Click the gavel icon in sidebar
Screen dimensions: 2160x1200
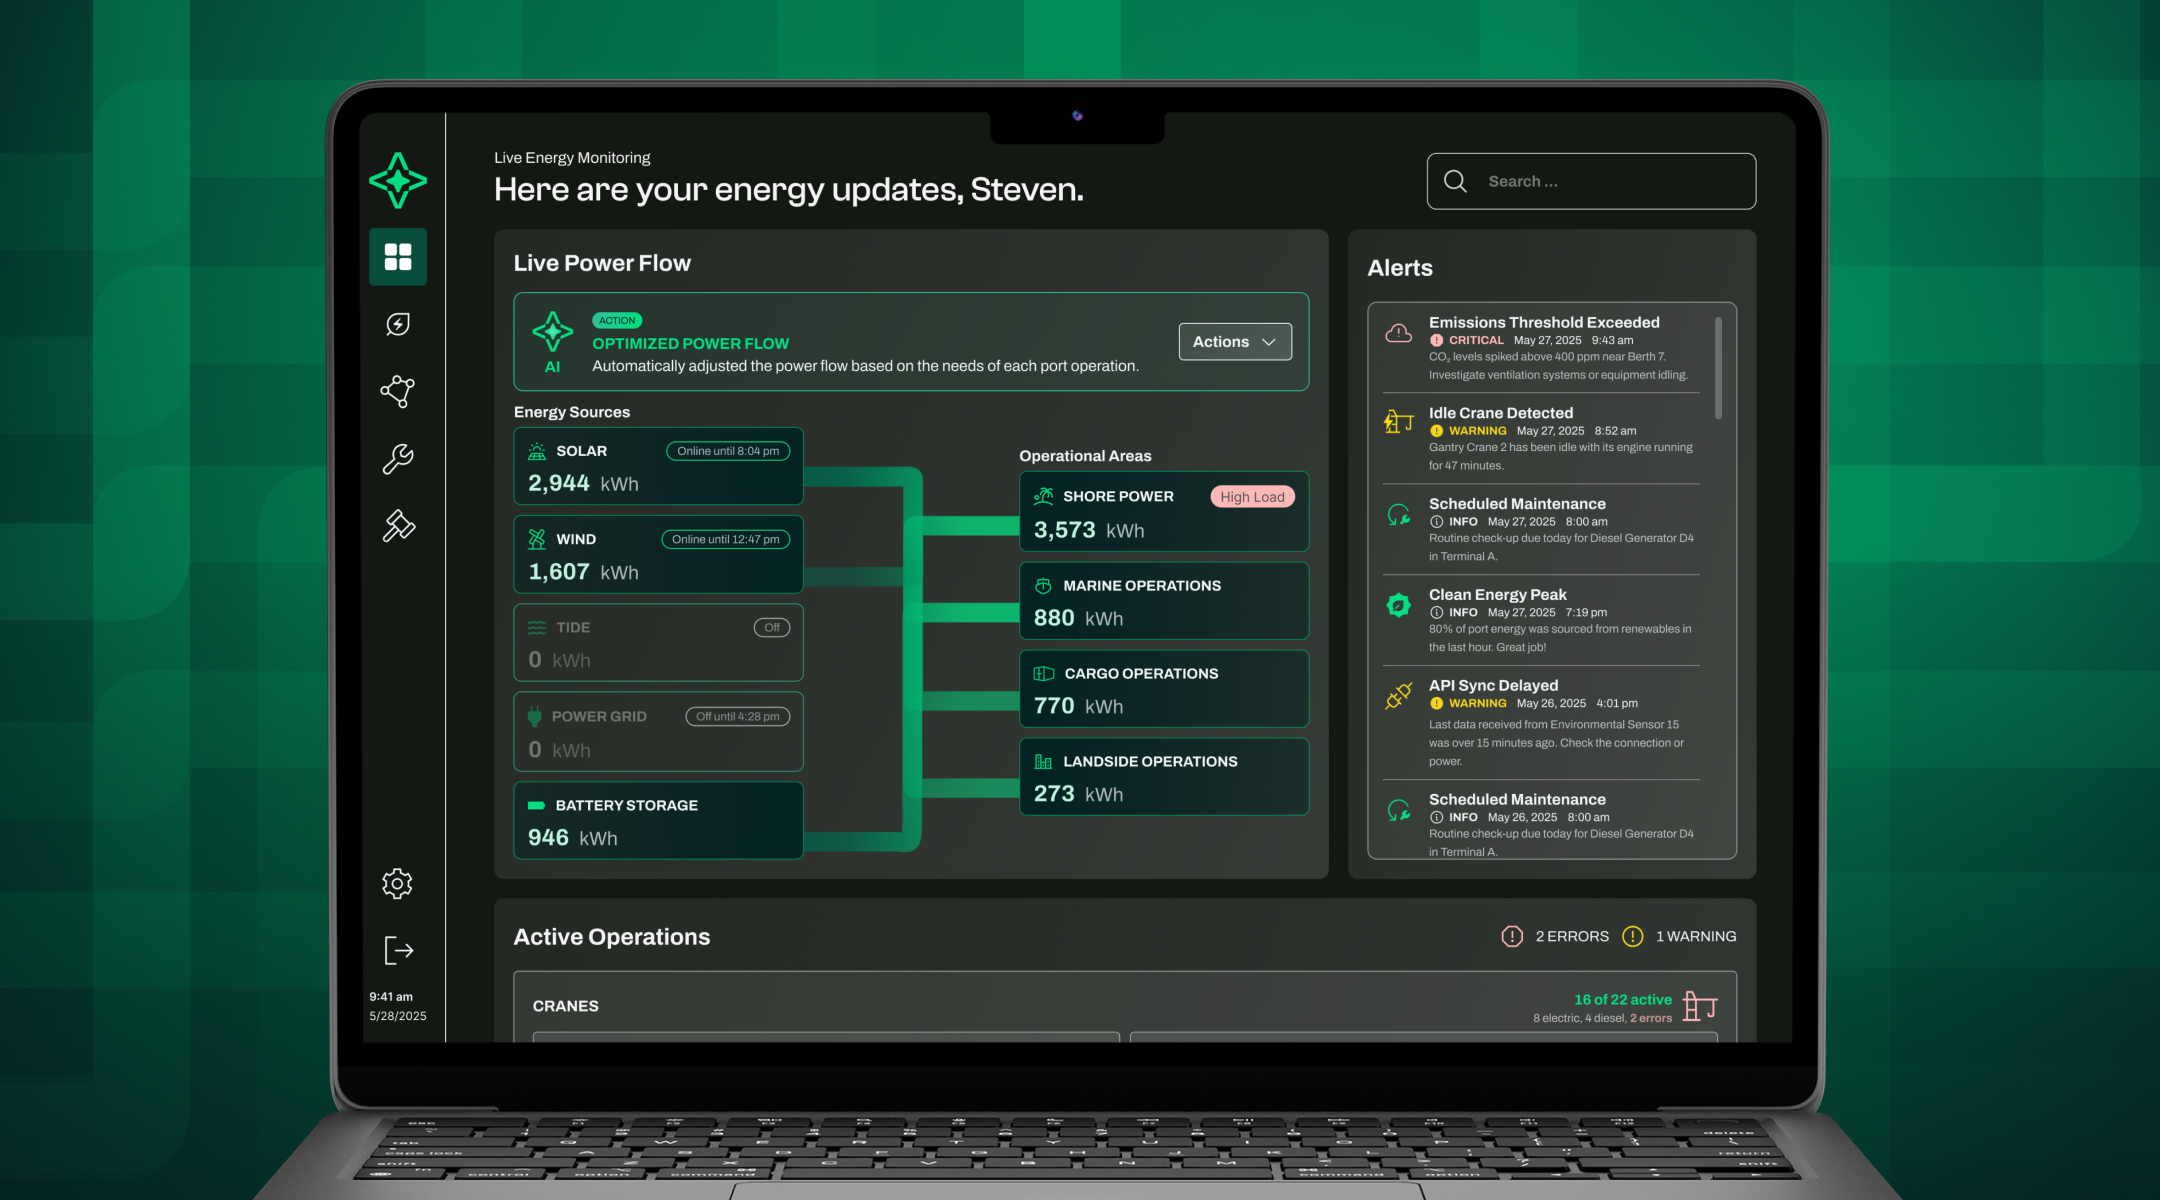click(x=398, y=526)
